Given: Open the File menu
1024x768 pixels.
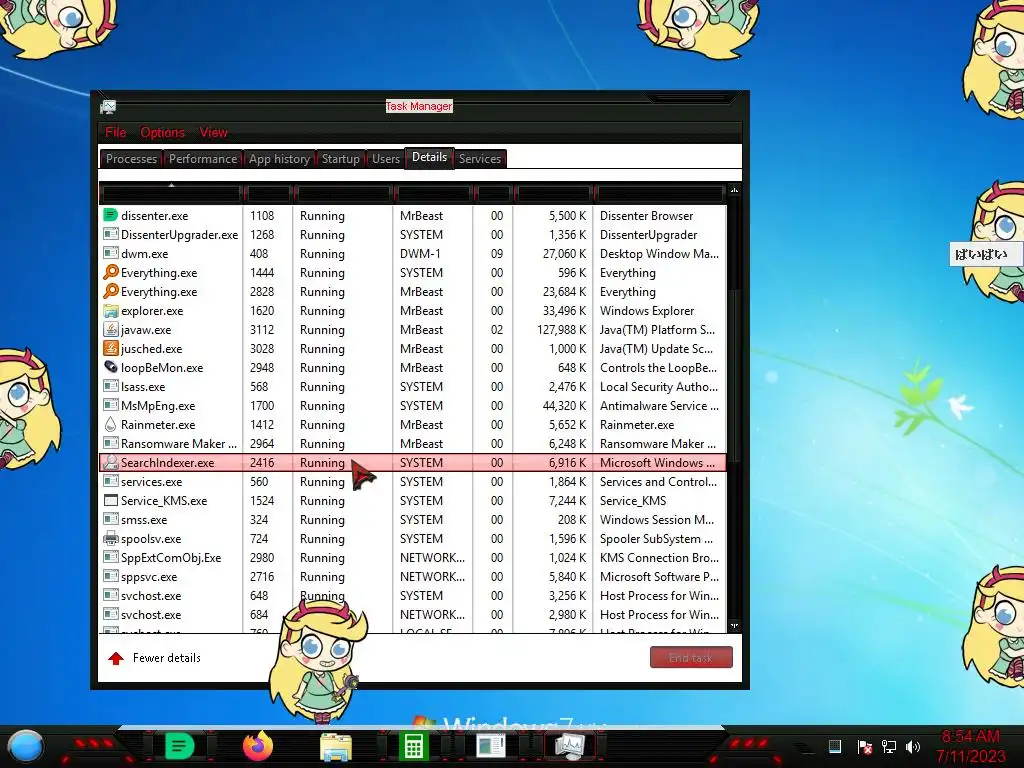Looking at the screenshot, I should [116, 132].
